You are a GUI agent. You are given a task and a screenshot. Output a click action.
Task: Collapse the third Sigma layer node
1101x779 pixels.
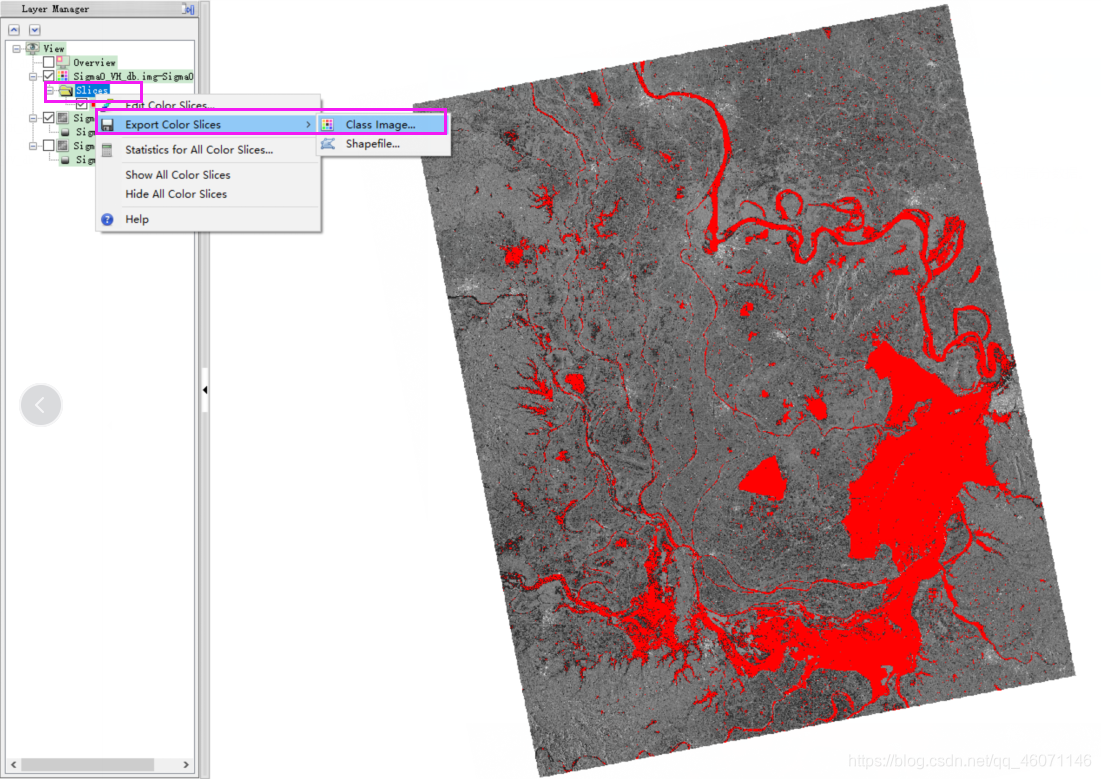[x=33, y=146]
